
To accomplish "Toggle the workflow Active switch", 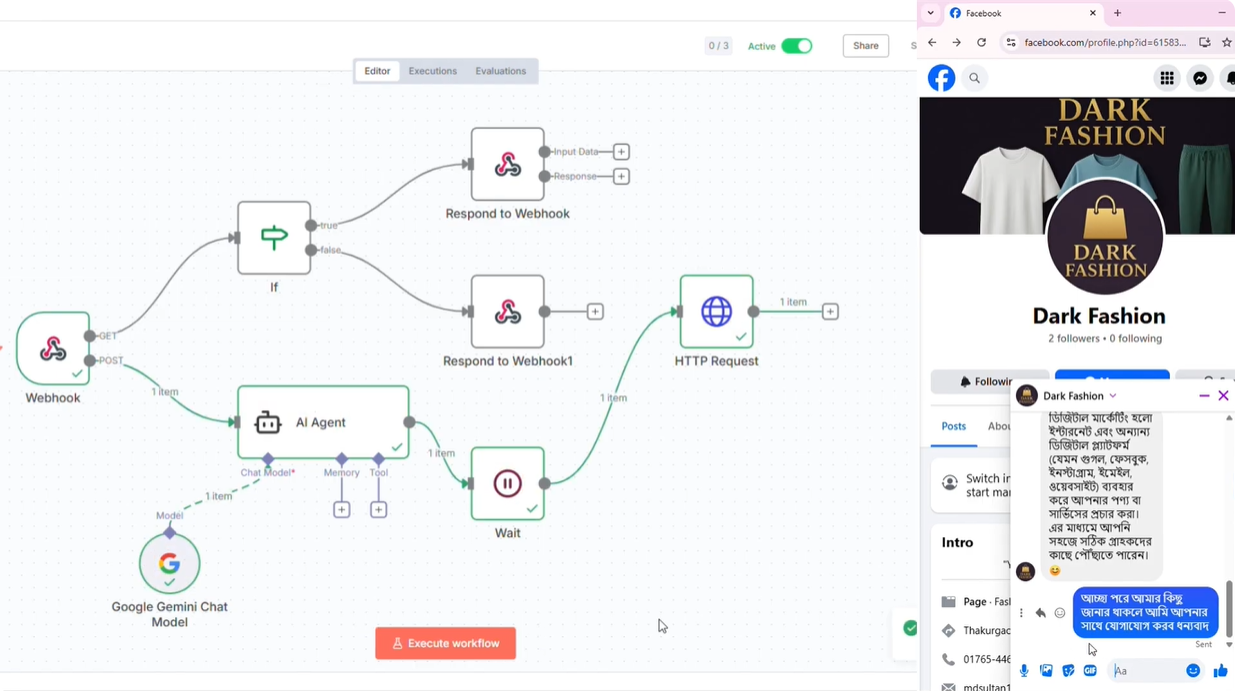I will coord(796,46).
